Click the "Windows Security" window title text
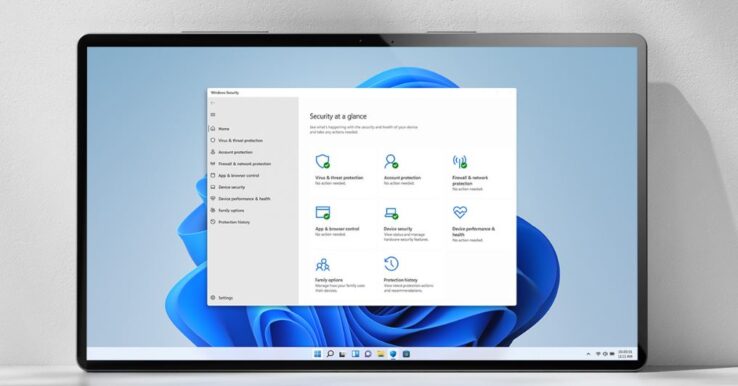The height and width of the screenshot is (386, 738). pos(225,93)
